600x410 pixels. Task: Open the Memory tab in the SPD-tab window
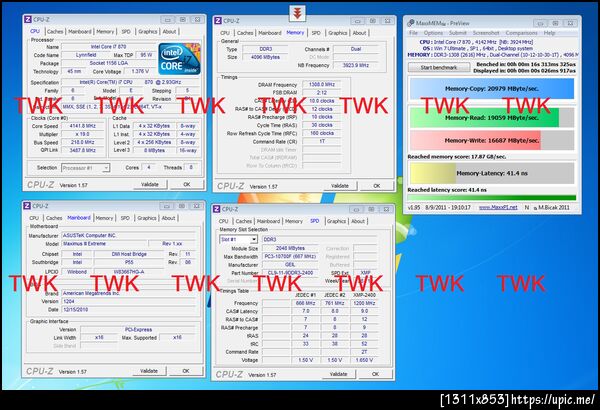click(x=294, y=221)
